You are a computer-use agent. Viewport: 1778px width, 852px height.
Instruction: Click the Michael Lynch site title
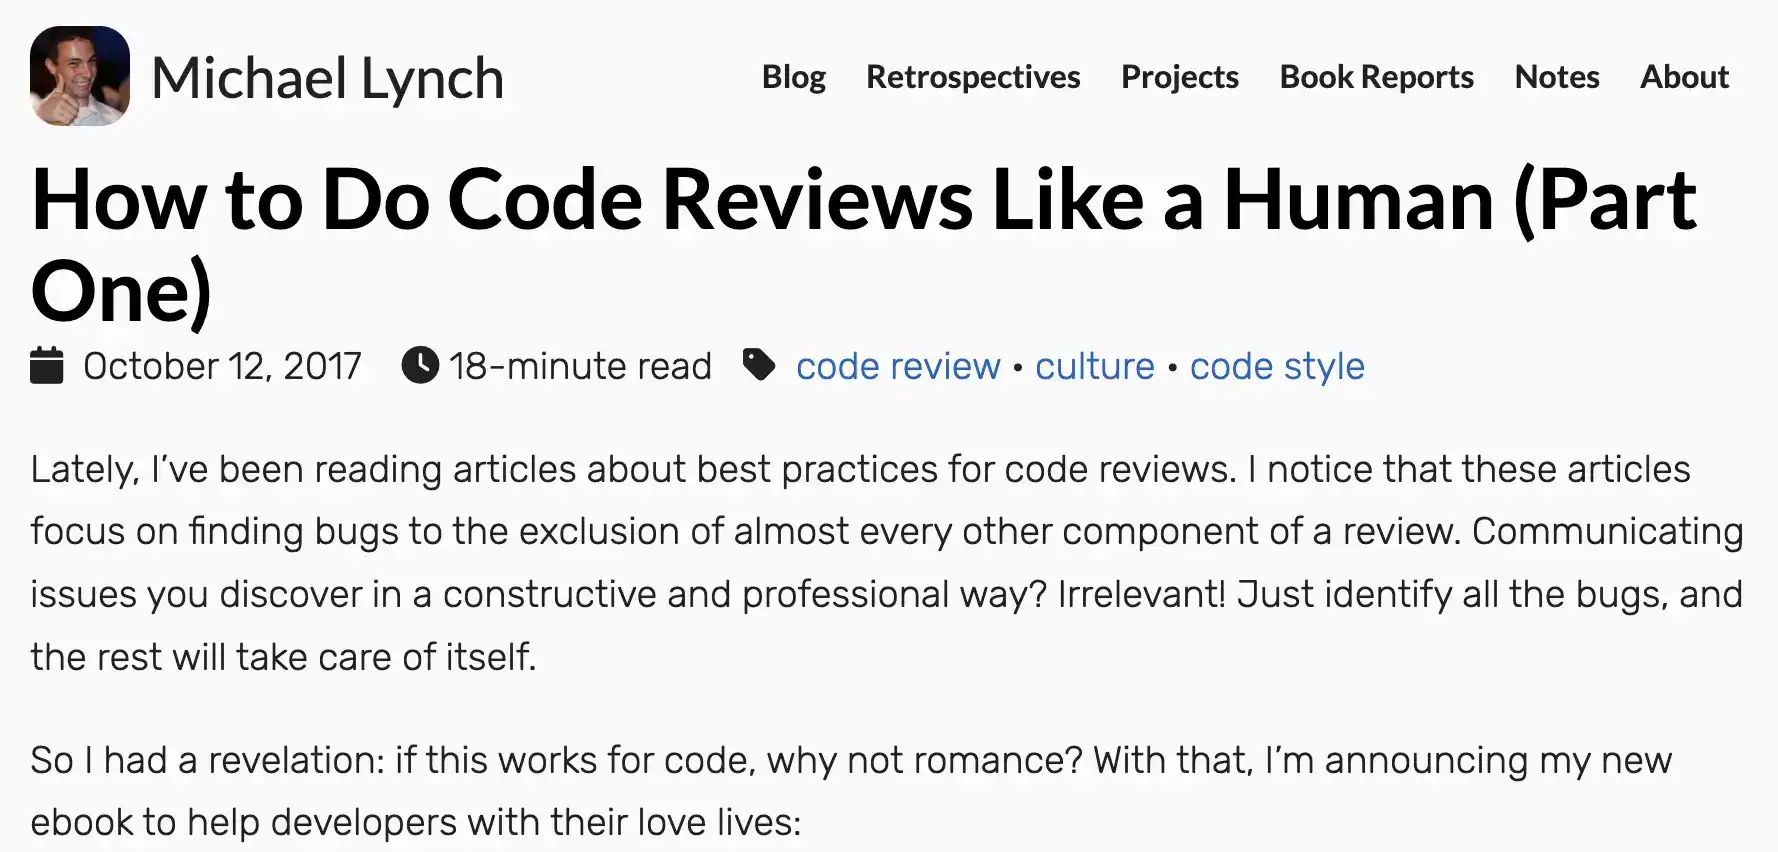click(327, 78)
